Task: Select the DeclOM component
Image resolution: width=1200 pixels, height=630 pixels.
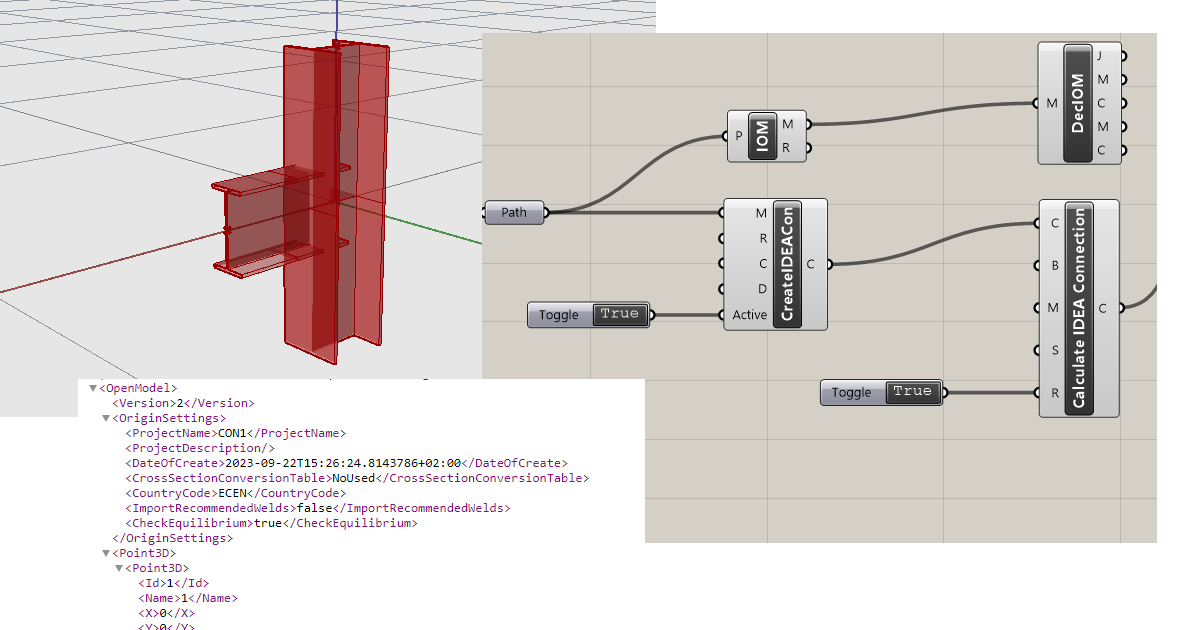Action: coord(1080,103)
